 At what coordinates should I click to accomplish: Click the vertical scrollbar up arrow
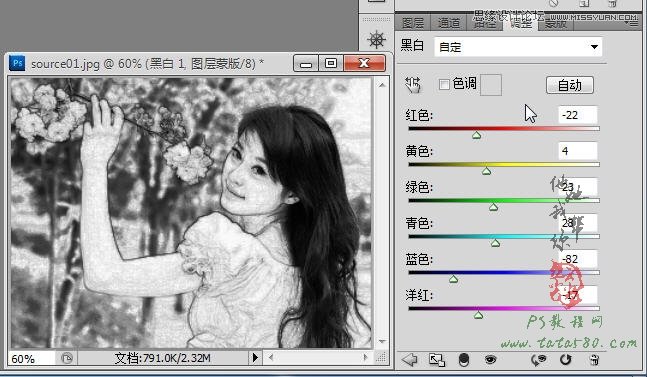click(x=382, y=85)
